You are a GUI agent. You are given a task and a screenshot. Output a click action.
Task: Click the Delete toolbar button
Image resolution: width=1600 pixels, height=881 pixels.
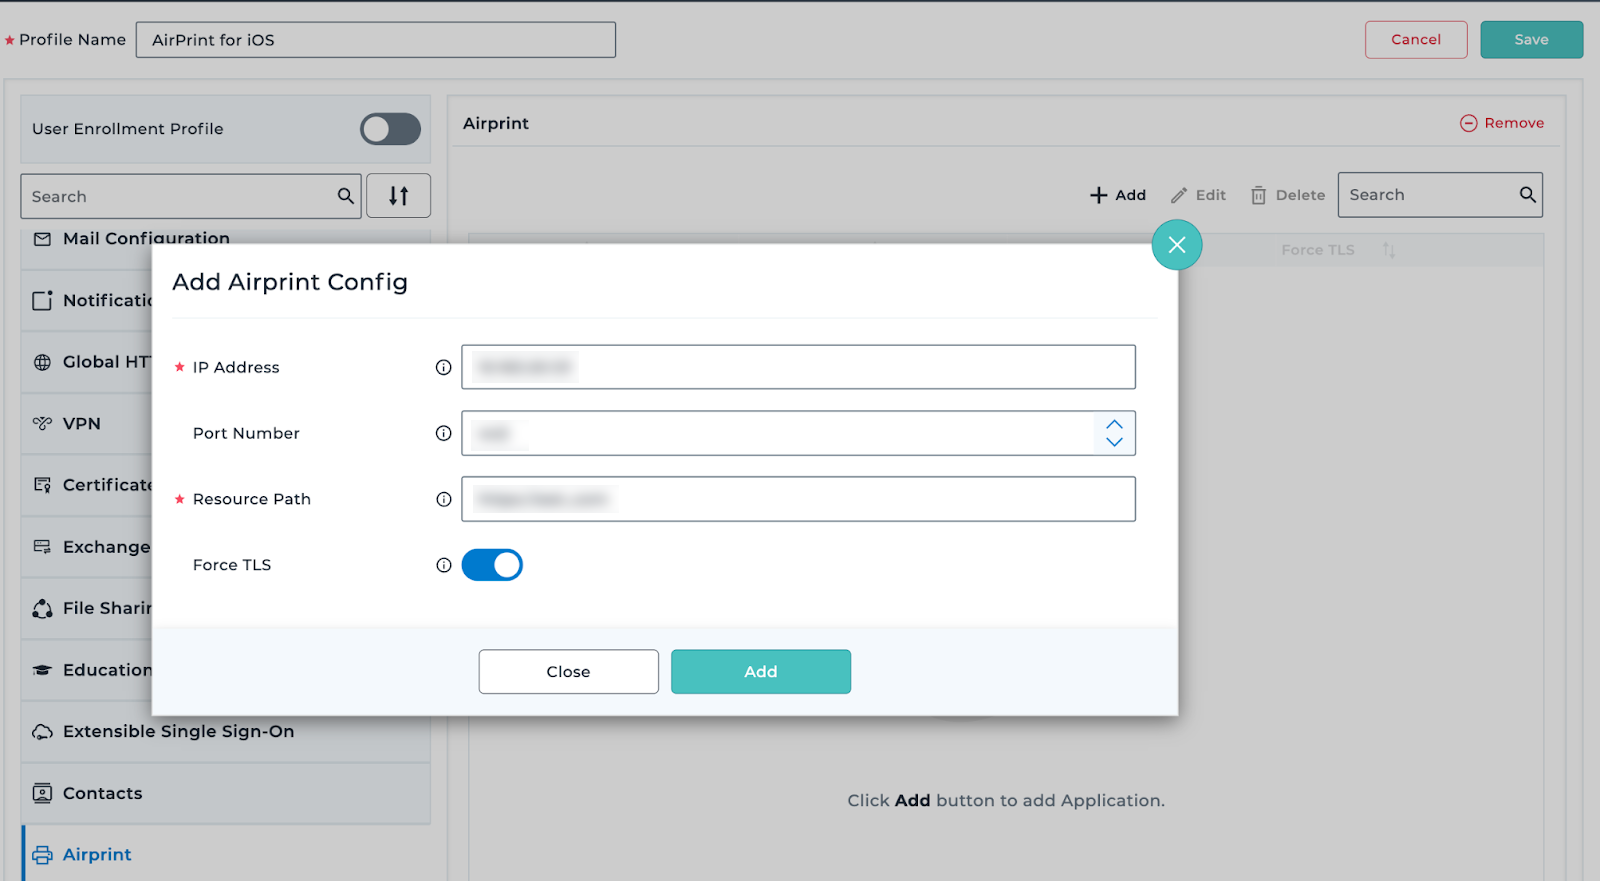[1288, 195]
